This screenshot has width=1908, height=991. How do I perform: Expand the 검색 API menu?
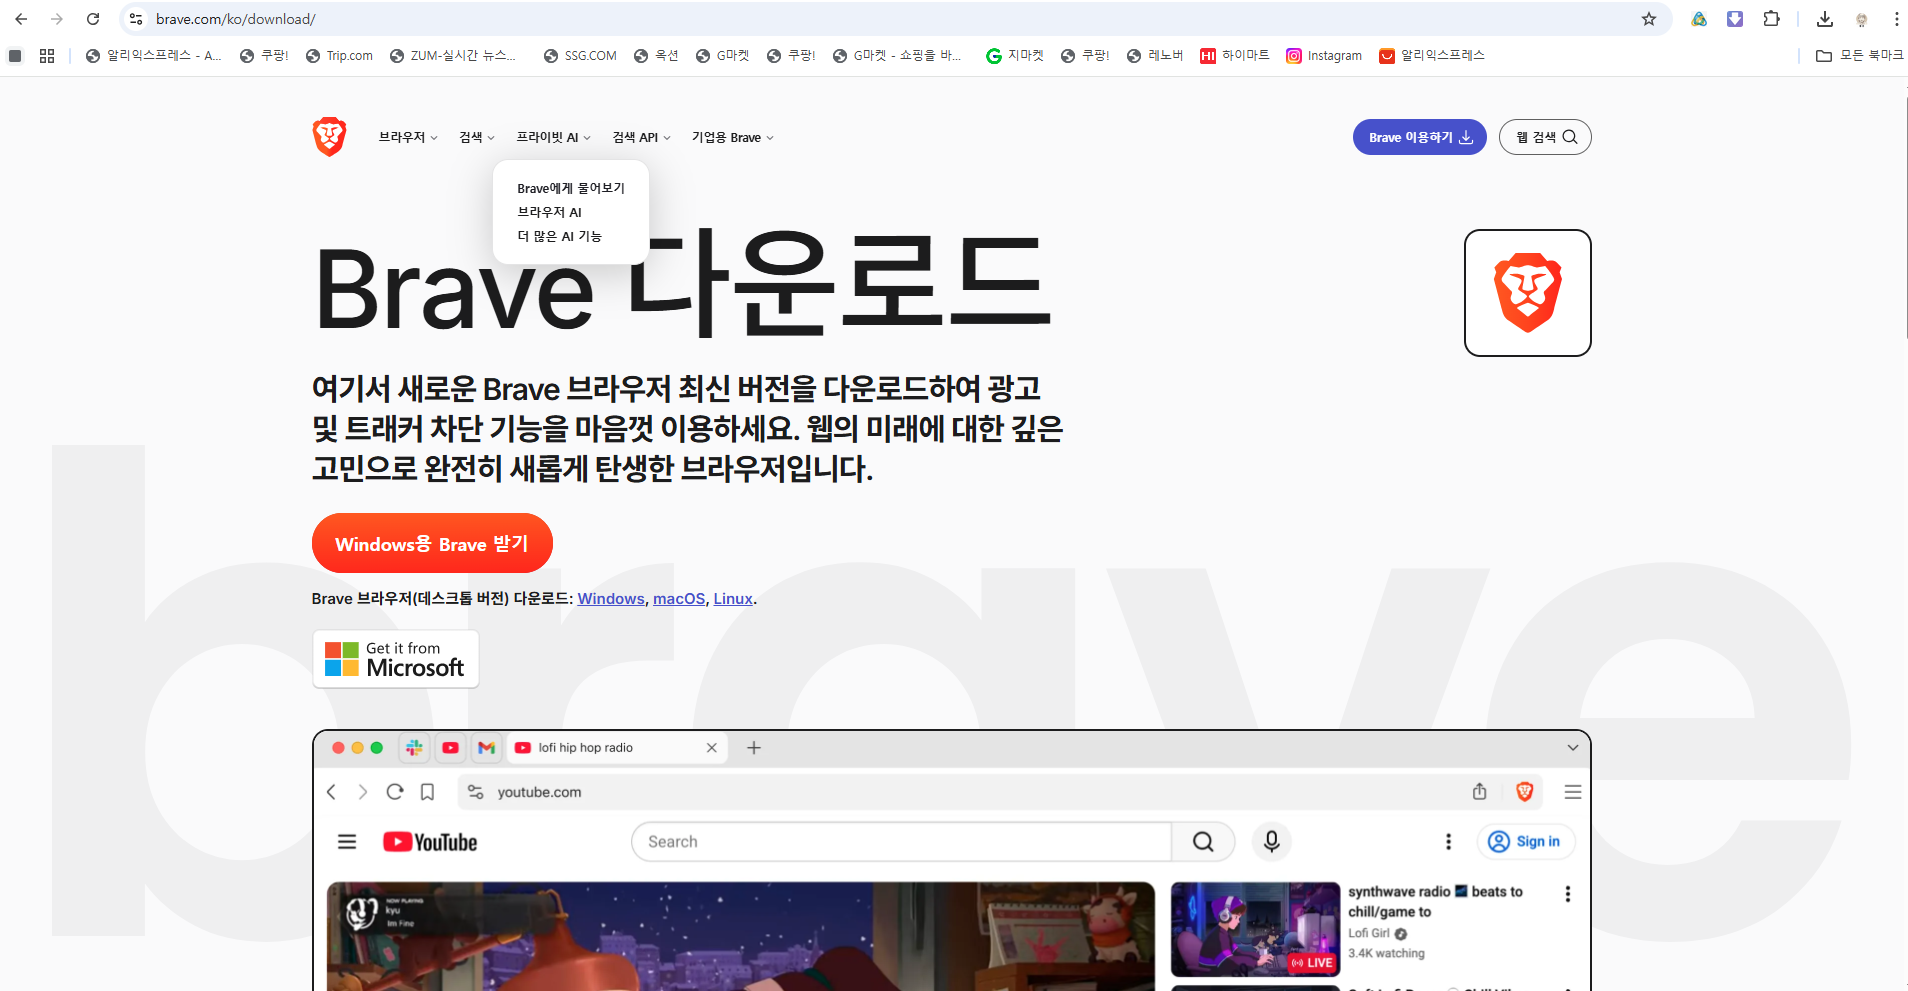click(641, 137)
